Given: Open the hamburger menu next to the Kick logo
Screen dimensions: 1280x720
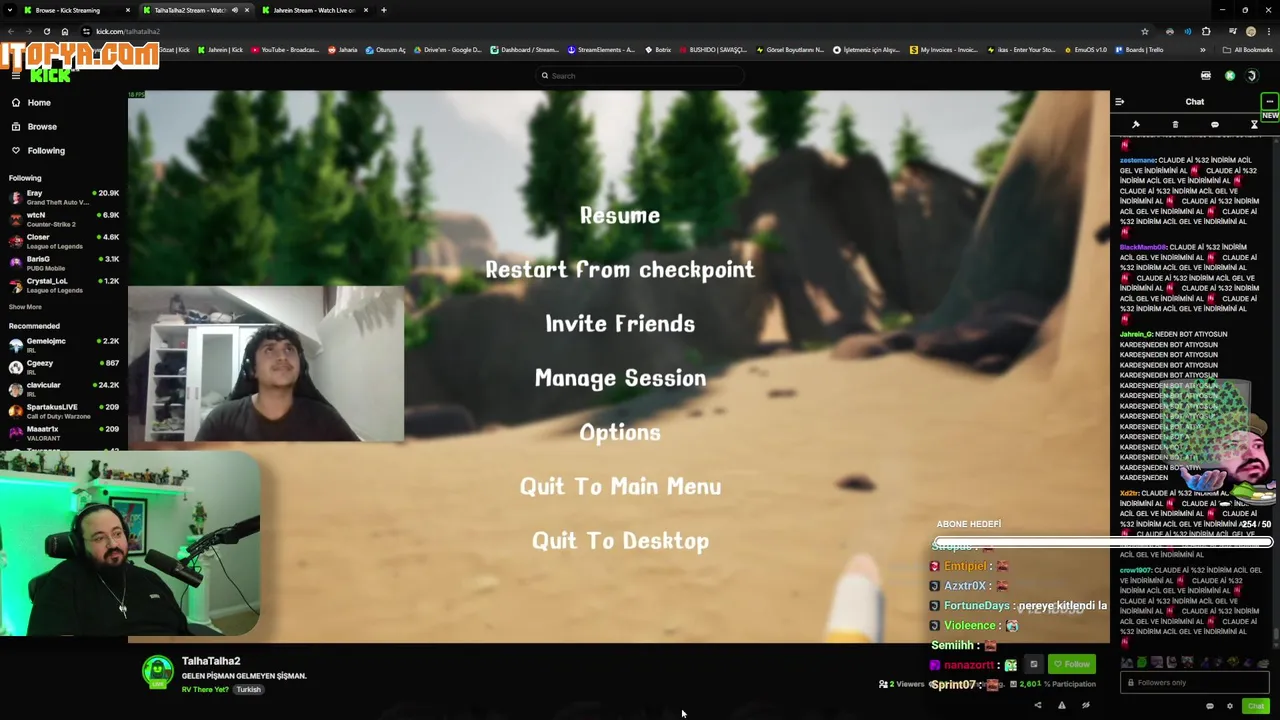Looking at the screenshot, I should coord(16,76).
